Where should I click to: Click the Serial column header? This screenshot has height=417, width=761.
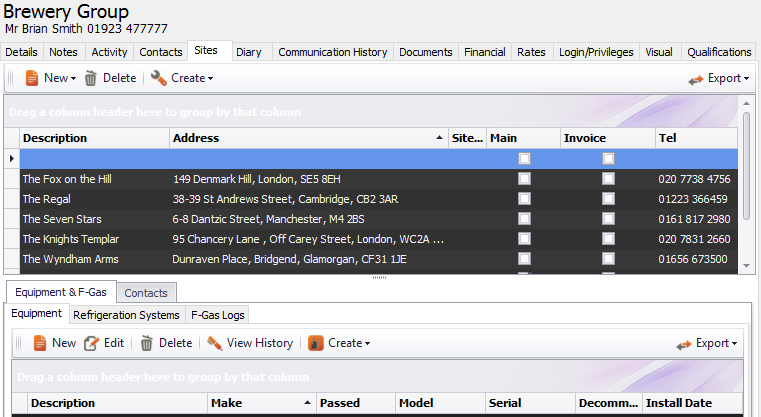point(530,403)
